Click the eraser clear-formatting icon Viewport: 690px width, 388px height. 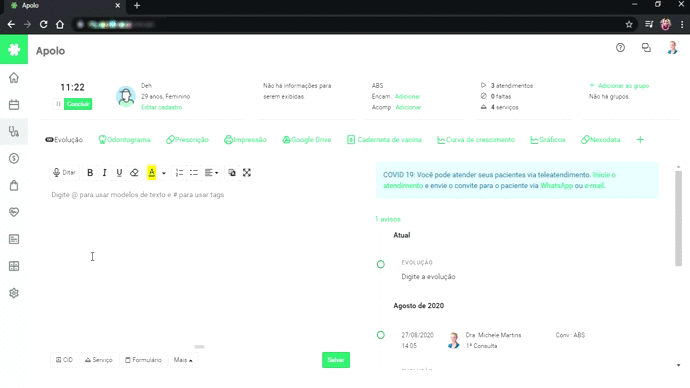(x=134, y=173)
